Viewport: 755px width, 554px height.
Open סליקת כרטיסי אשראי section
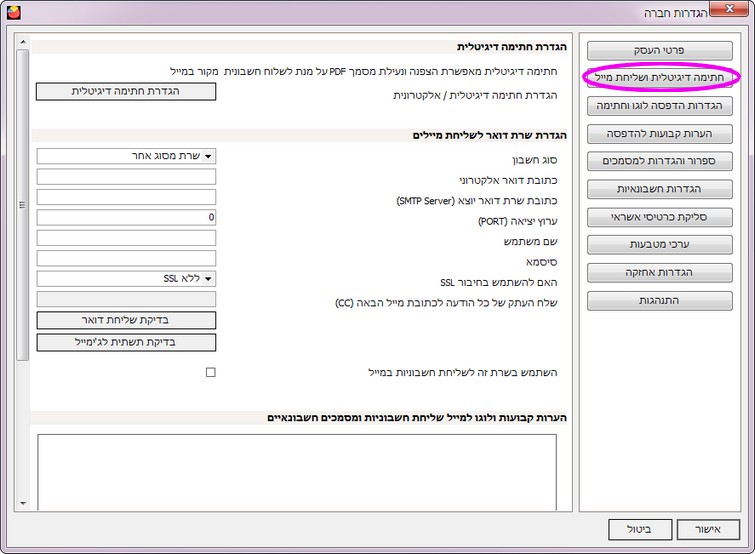(659, 217)
